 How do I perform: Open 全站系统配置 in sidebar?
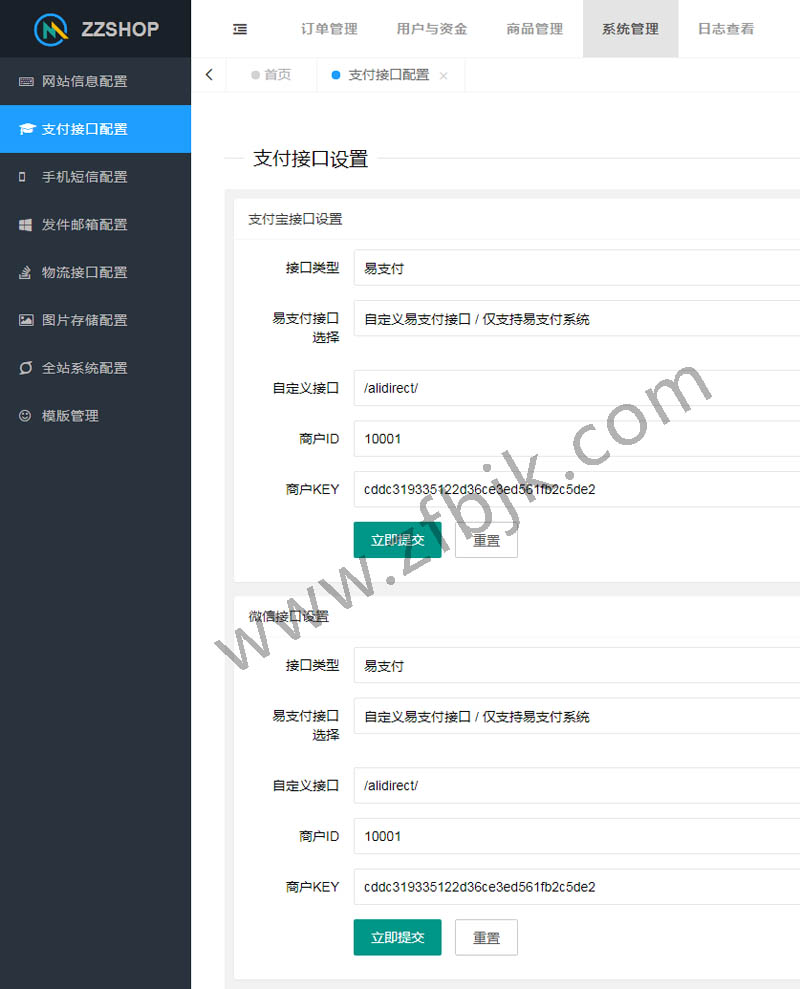[x=95, y=368]
